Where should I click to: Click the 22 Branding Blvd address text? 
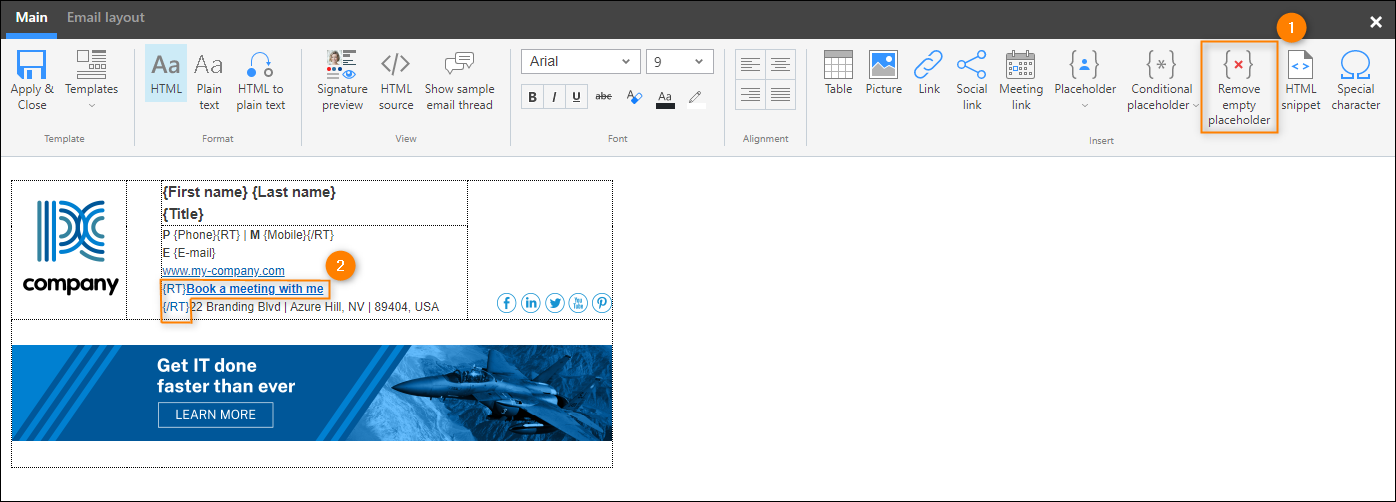point(314,307)
